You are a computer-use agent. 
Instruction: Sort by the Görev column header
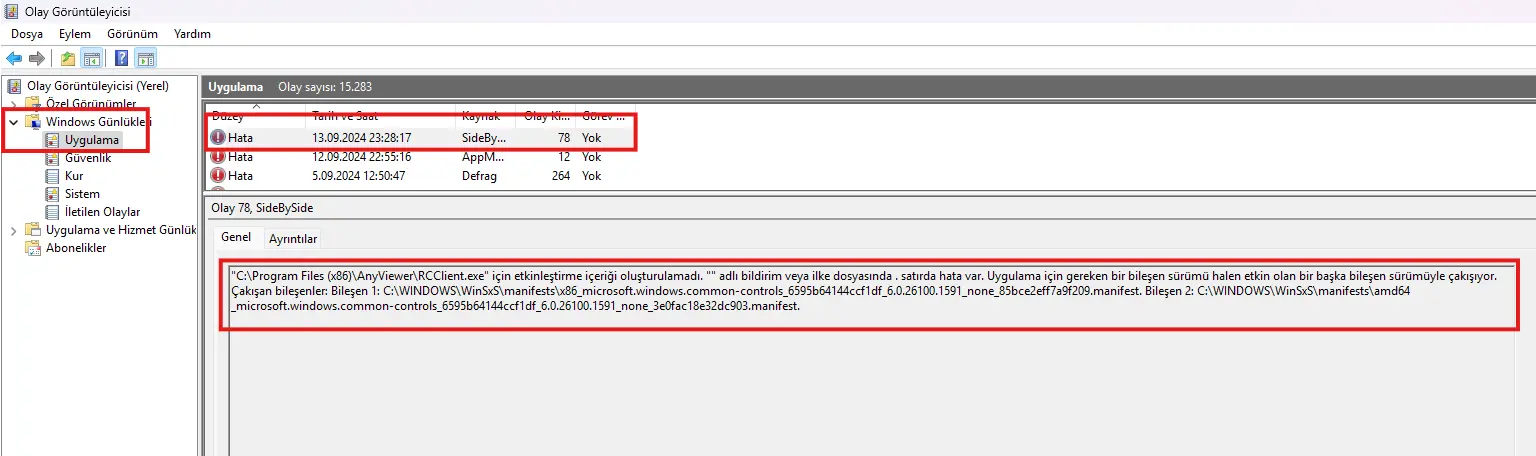tap(605, 115)
